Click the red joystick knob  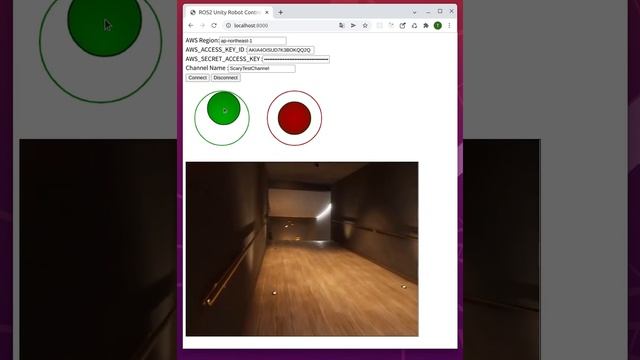[294, 118]
